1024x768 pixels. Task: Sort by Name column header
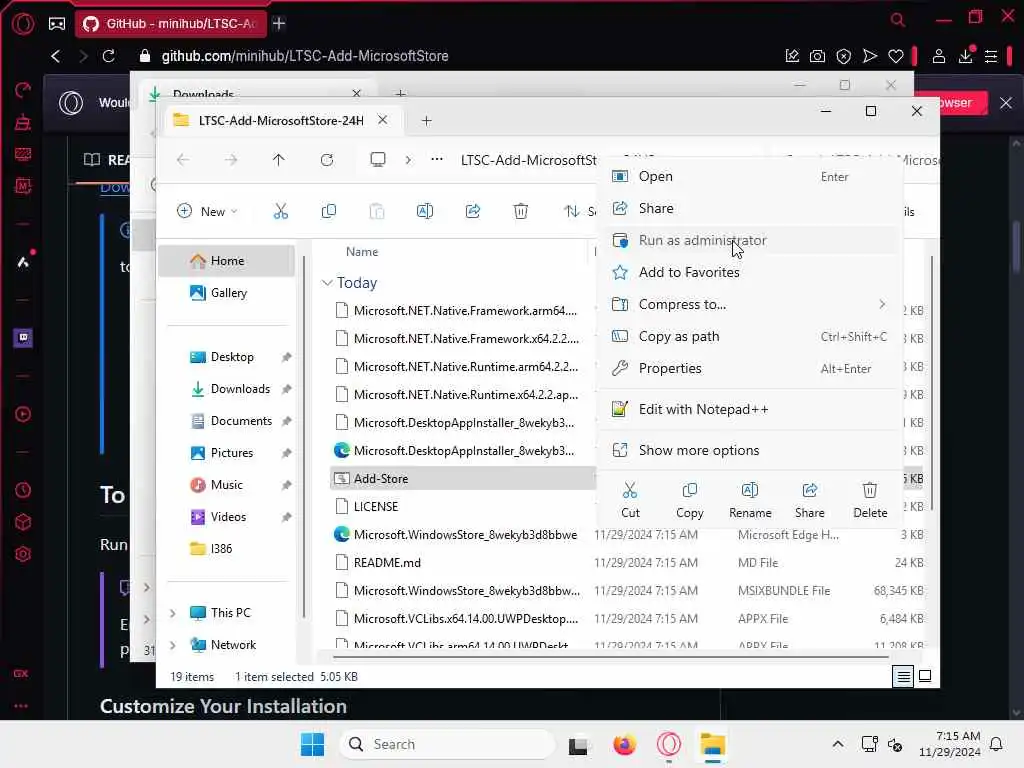(362, 251)
